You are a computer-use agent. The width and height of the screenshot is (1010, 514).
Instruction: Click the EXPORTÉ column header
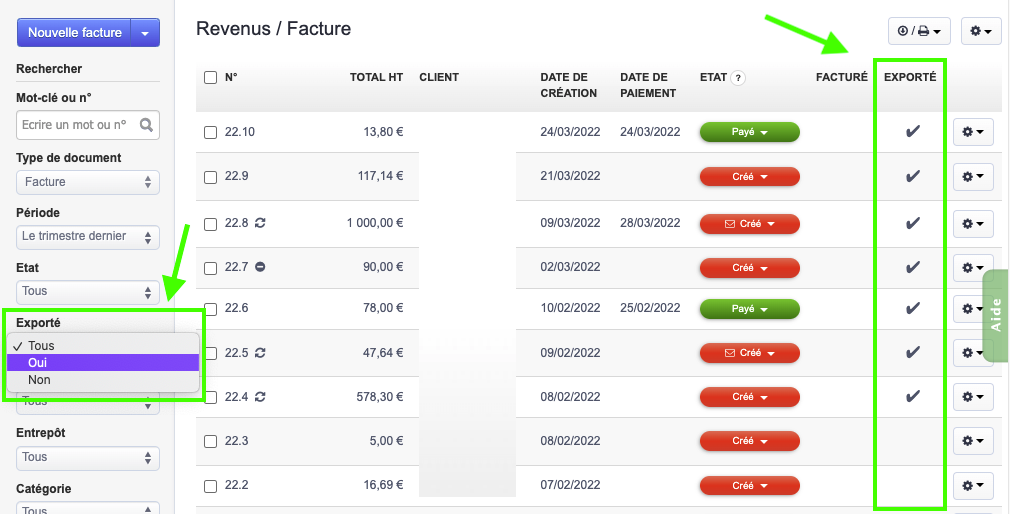[x=910, y=77]
